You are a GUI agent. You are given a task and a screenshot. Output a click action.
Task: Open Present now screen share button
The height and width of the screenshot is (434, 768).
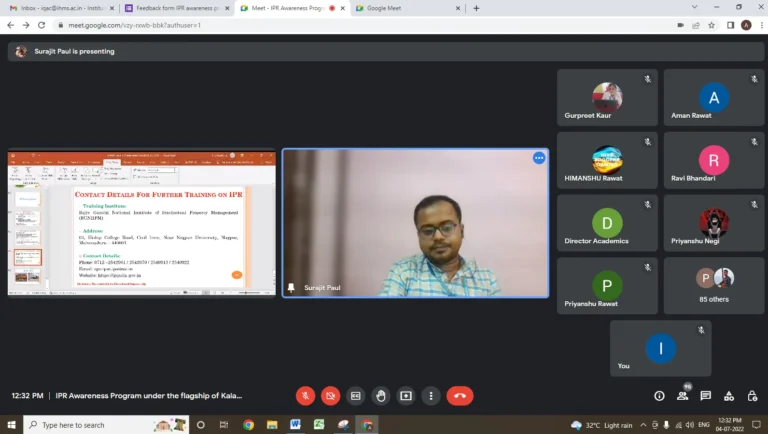click(x=406, y=396)
